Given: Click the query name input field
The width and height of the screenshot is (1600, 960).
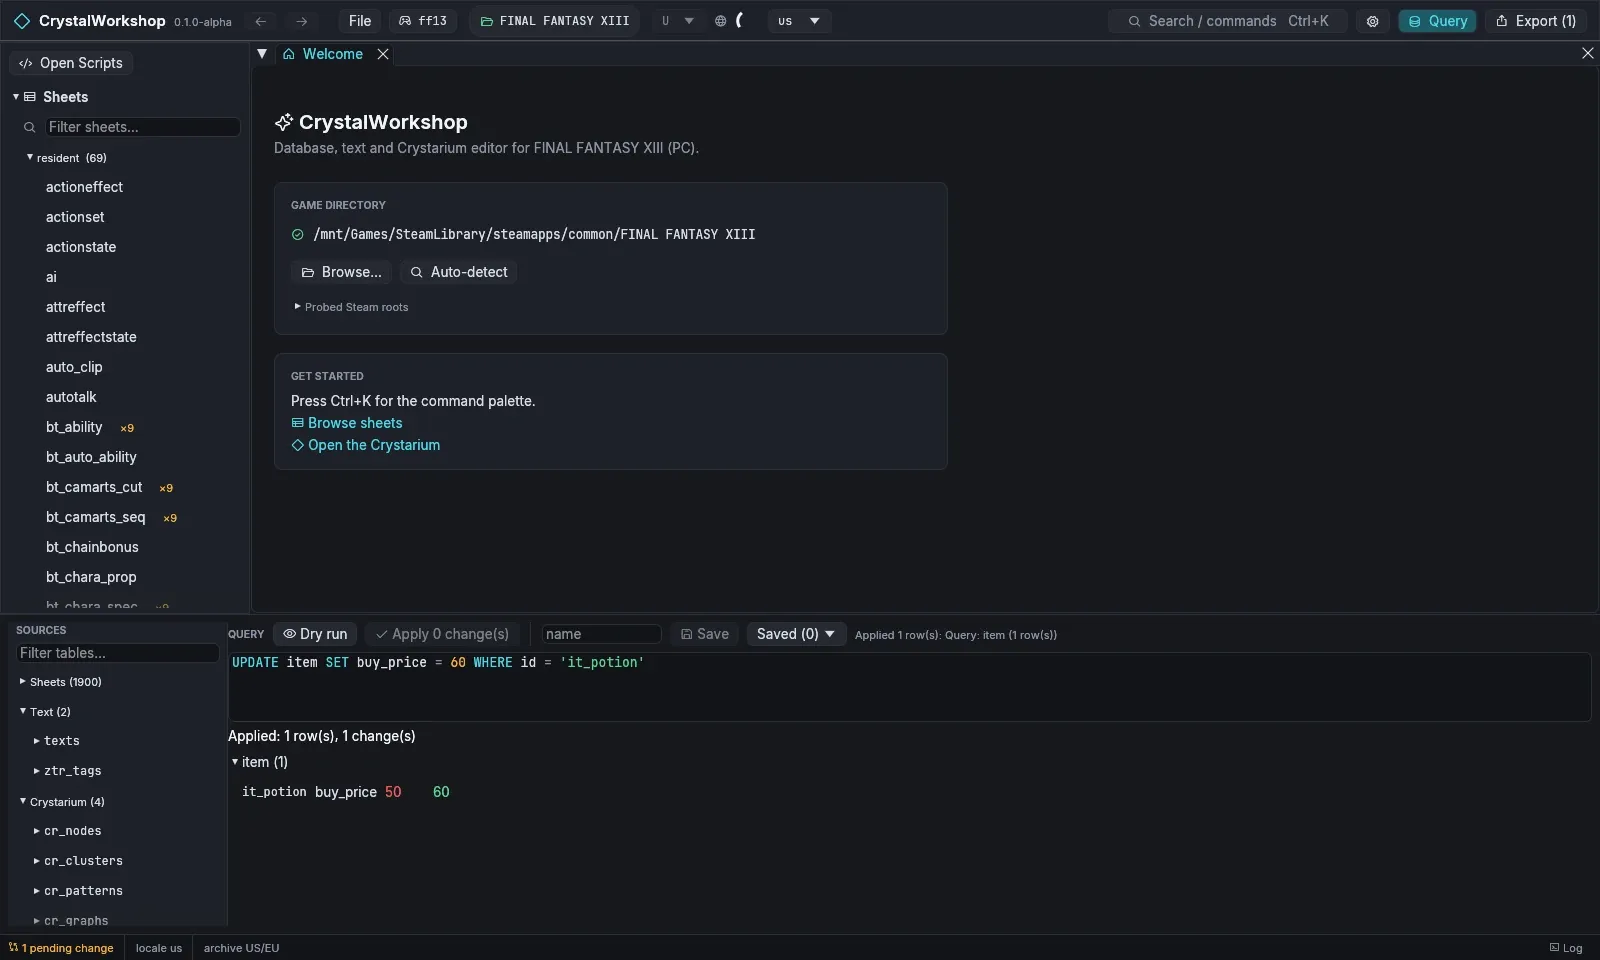Looking at the screenshot, I should [601, 634].
